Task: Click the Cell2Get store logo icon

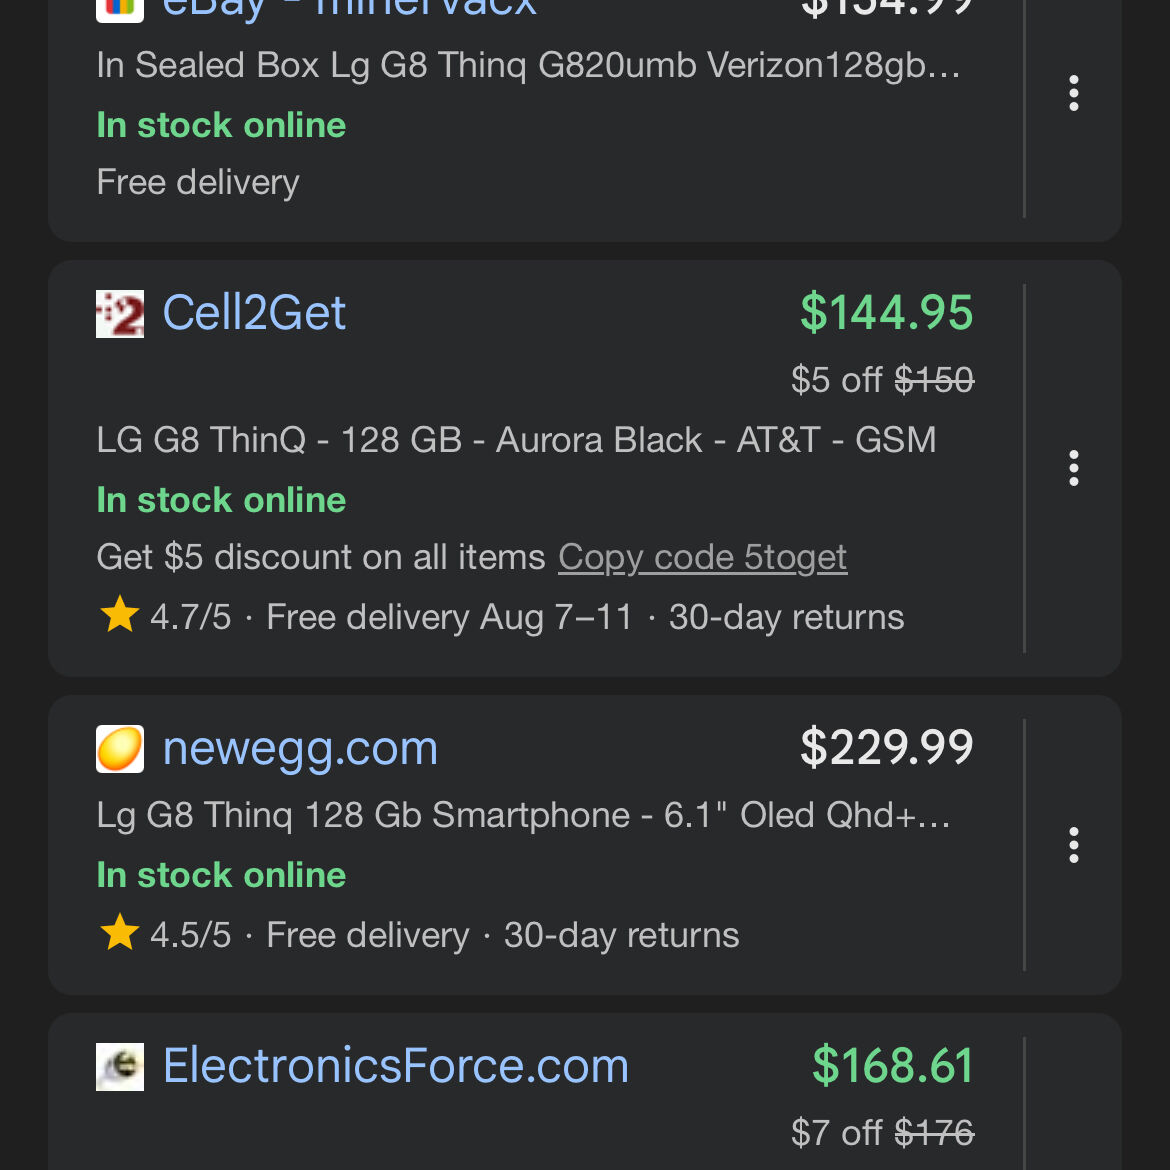Action: pos(120,314)
